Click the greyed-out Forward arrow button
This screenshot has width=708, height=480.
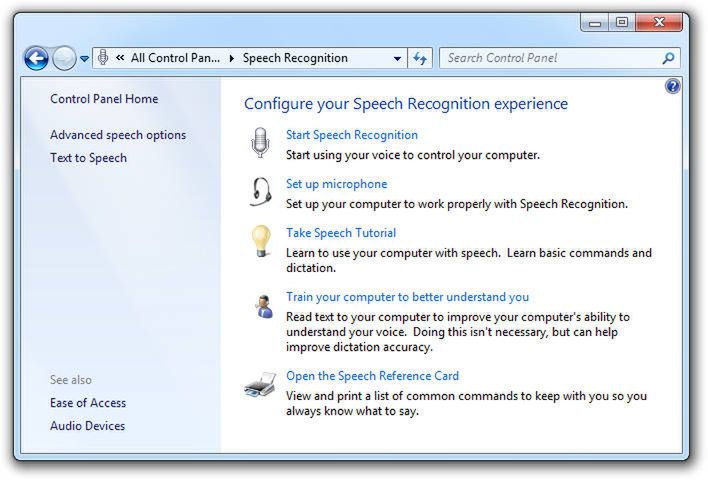(x=64, y=58)
